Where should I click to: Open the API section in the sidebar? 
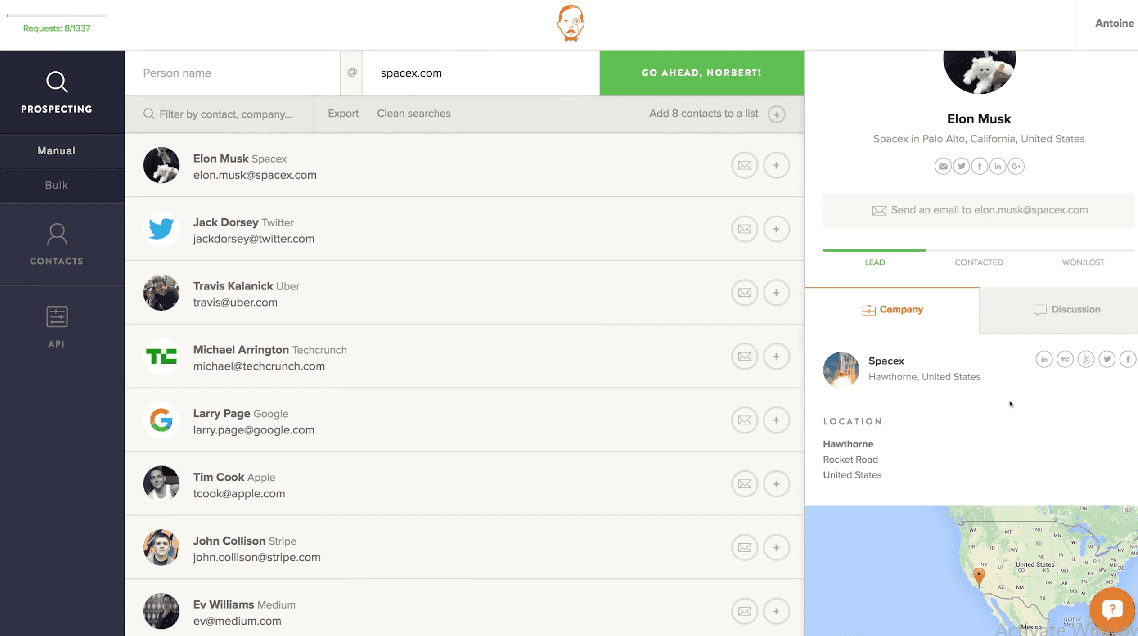click(57, 327)
